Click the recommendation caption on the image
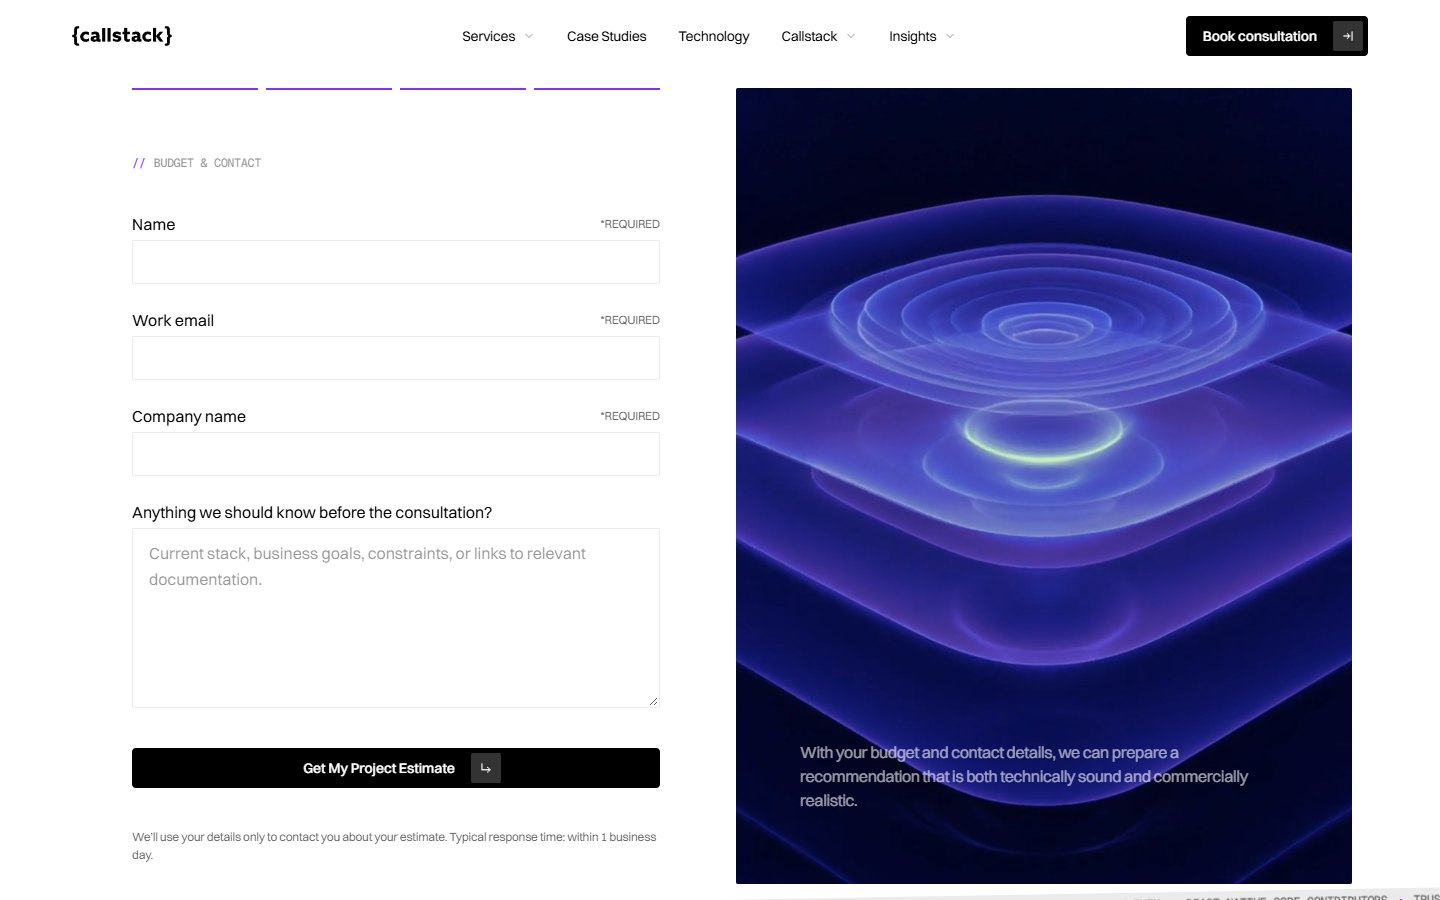1440x900 pixels. click(x=1024, y=777)
